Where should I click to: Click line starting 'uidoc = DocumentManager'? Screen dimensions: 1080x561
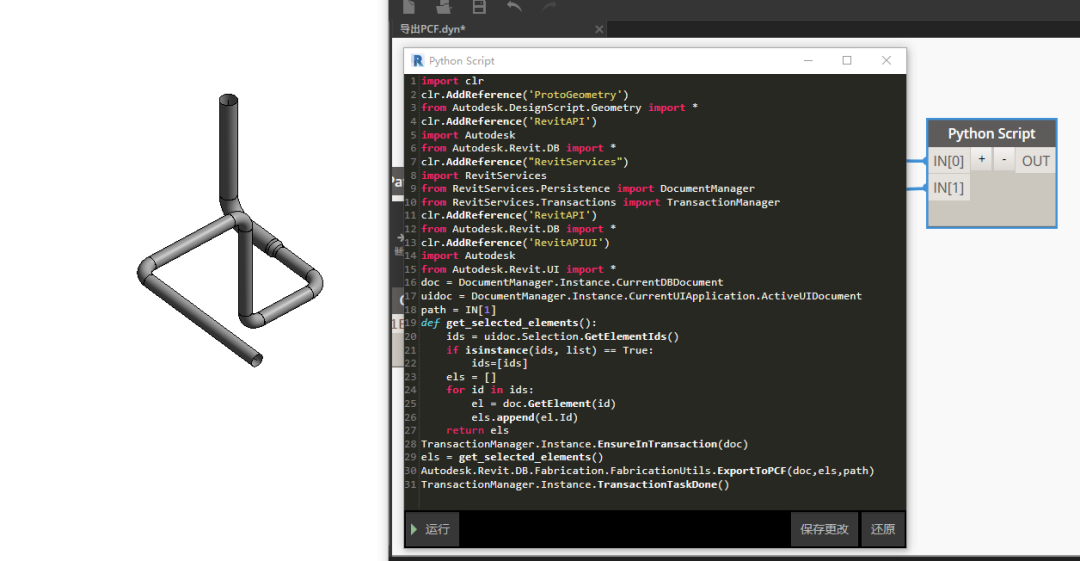(641, 296)
